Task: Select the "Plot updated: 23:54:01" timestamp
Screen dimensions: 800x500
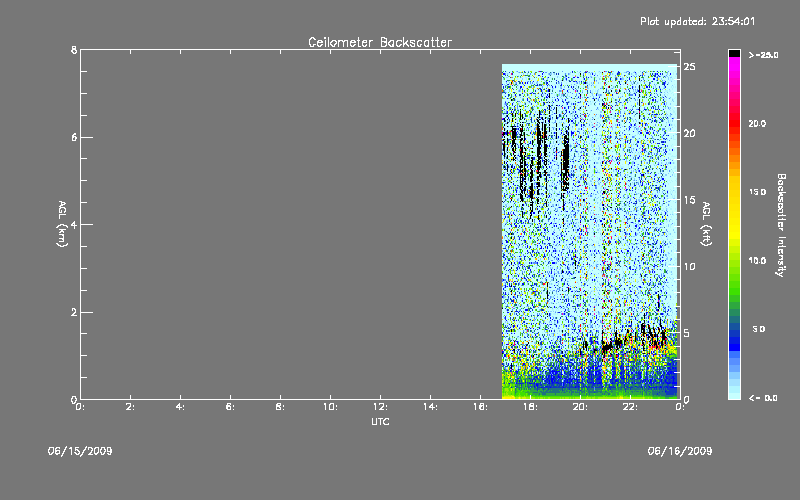Action: [x=697, y=21]
